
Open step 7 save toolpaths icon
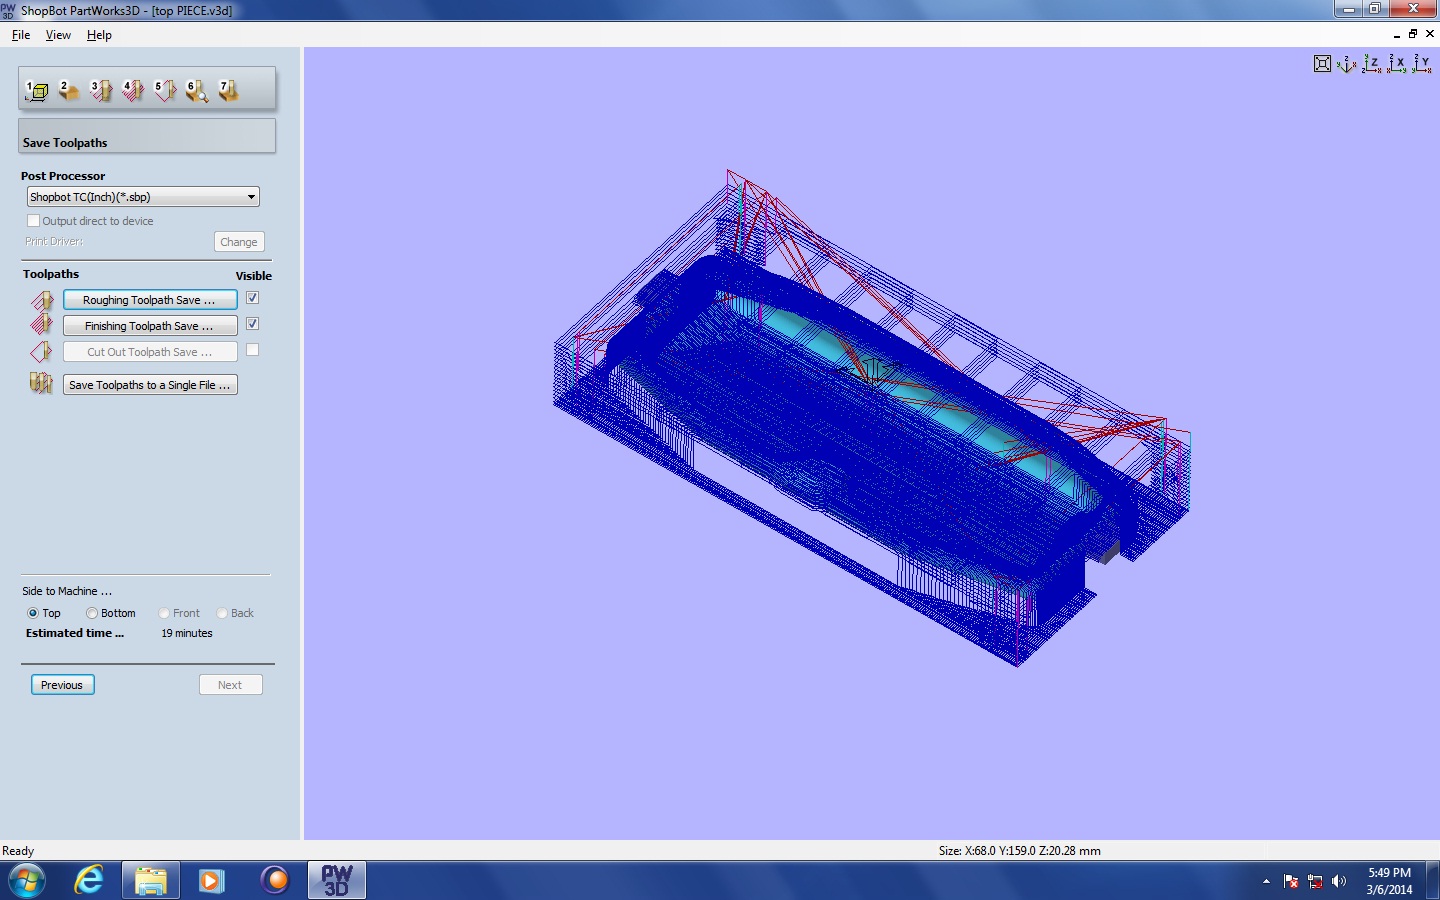click(x=229, y=91)
